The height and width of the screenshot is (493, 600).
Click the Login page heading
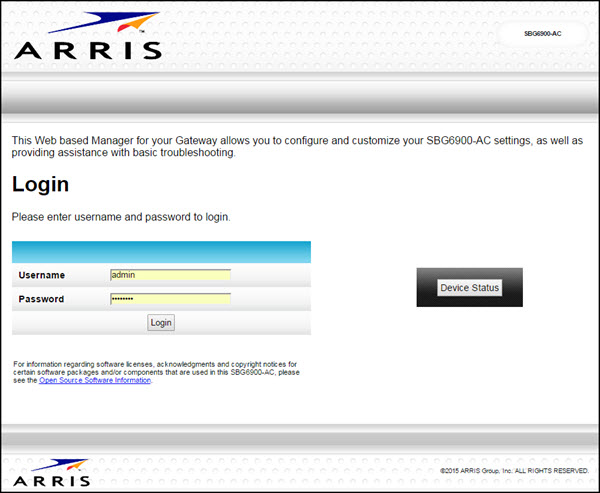click(x=40, y=185)
